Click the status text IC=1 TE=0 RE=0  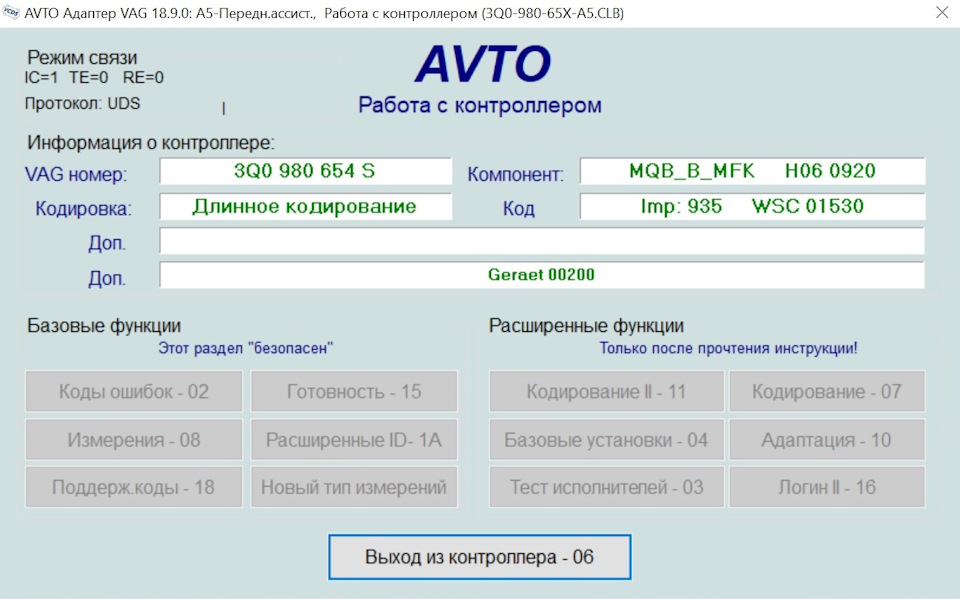click(94, 77)
